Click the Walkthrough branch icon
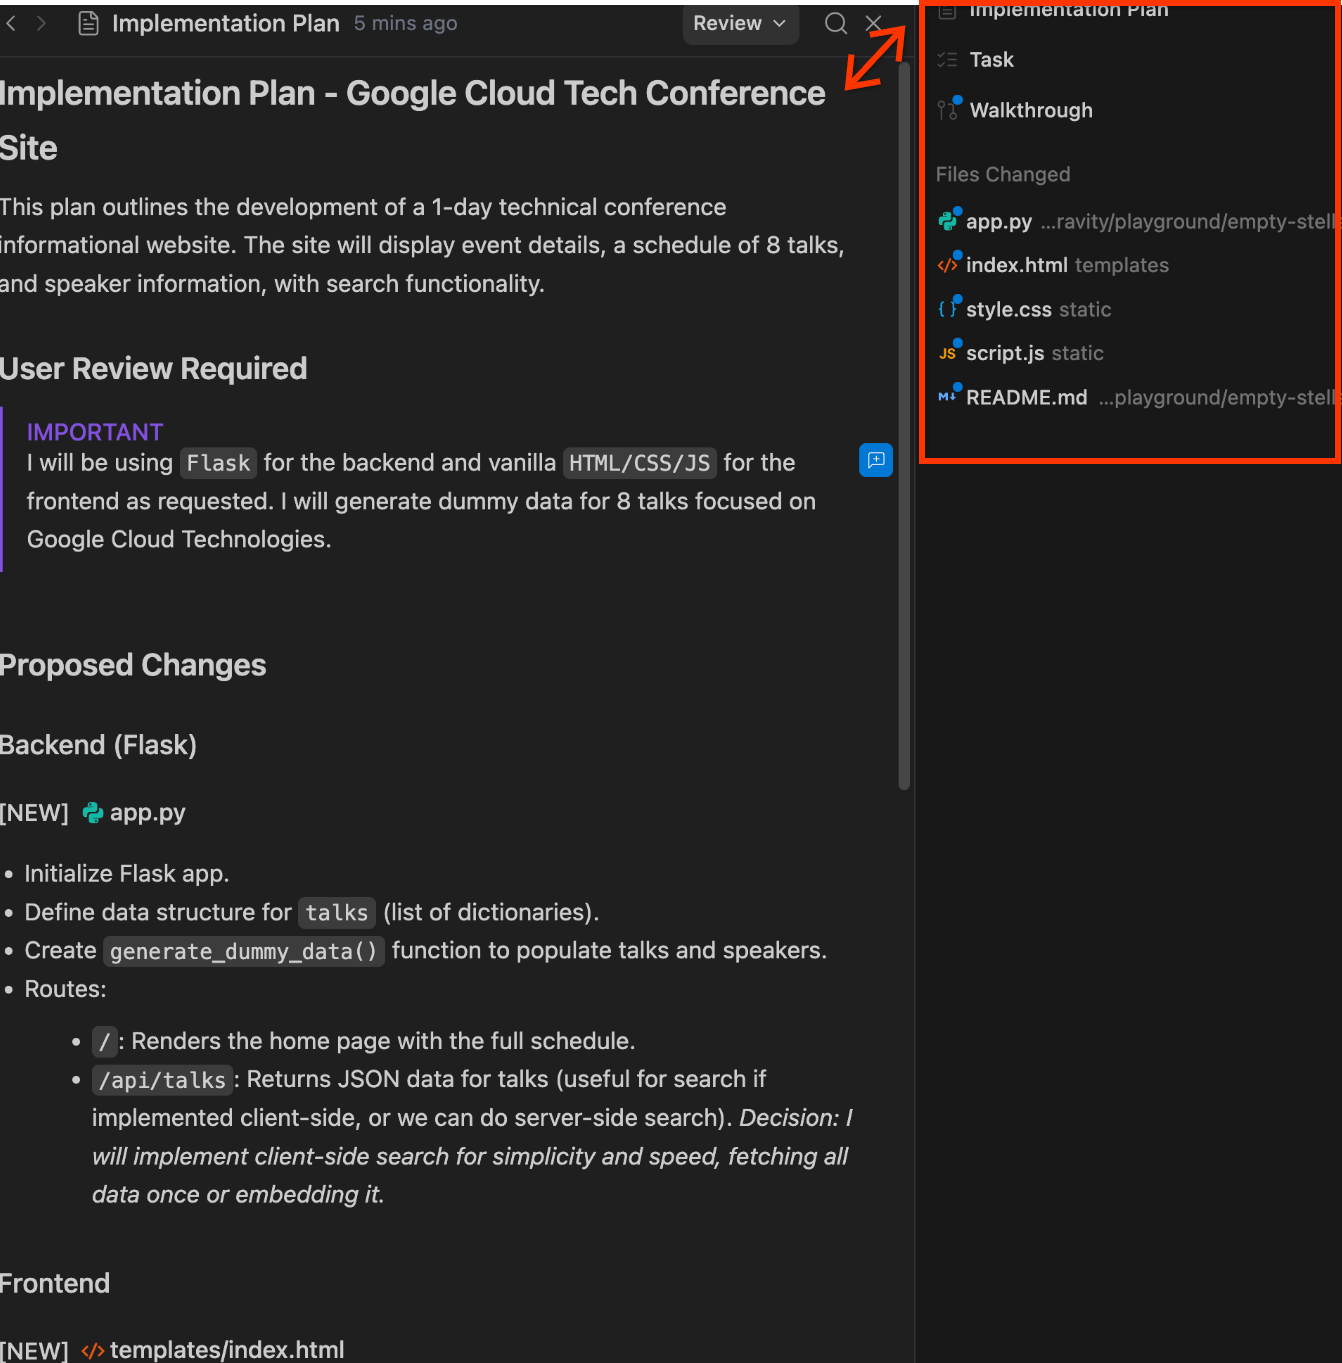The image size is (1342, 1363). point(948,110)
